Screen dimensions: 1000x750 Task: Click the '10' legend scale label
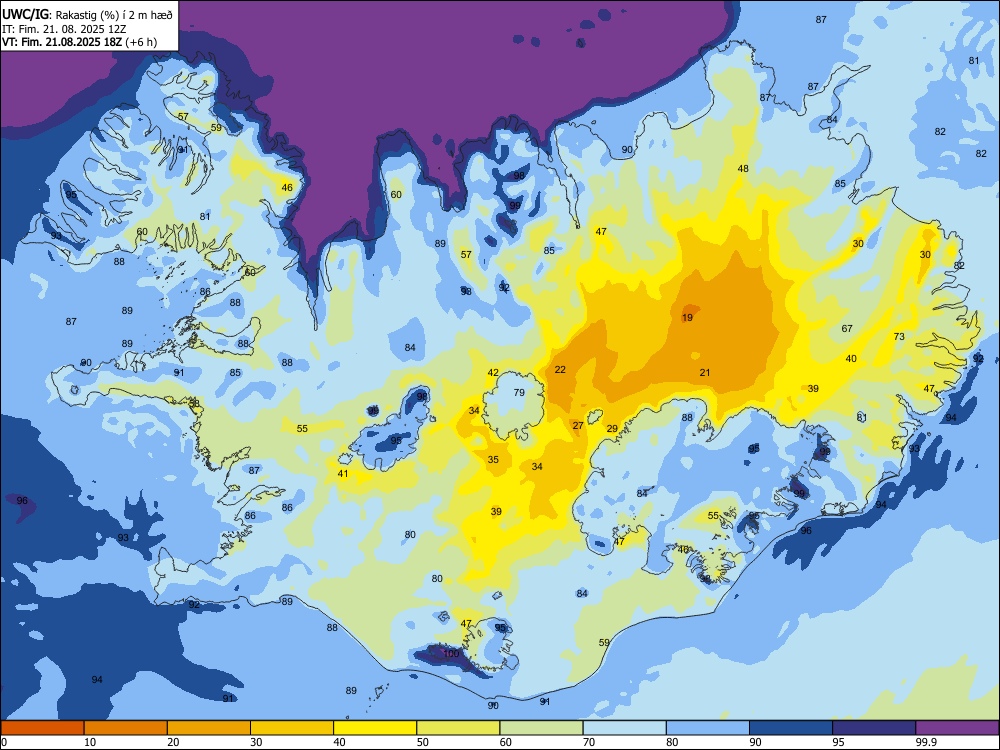90,742
